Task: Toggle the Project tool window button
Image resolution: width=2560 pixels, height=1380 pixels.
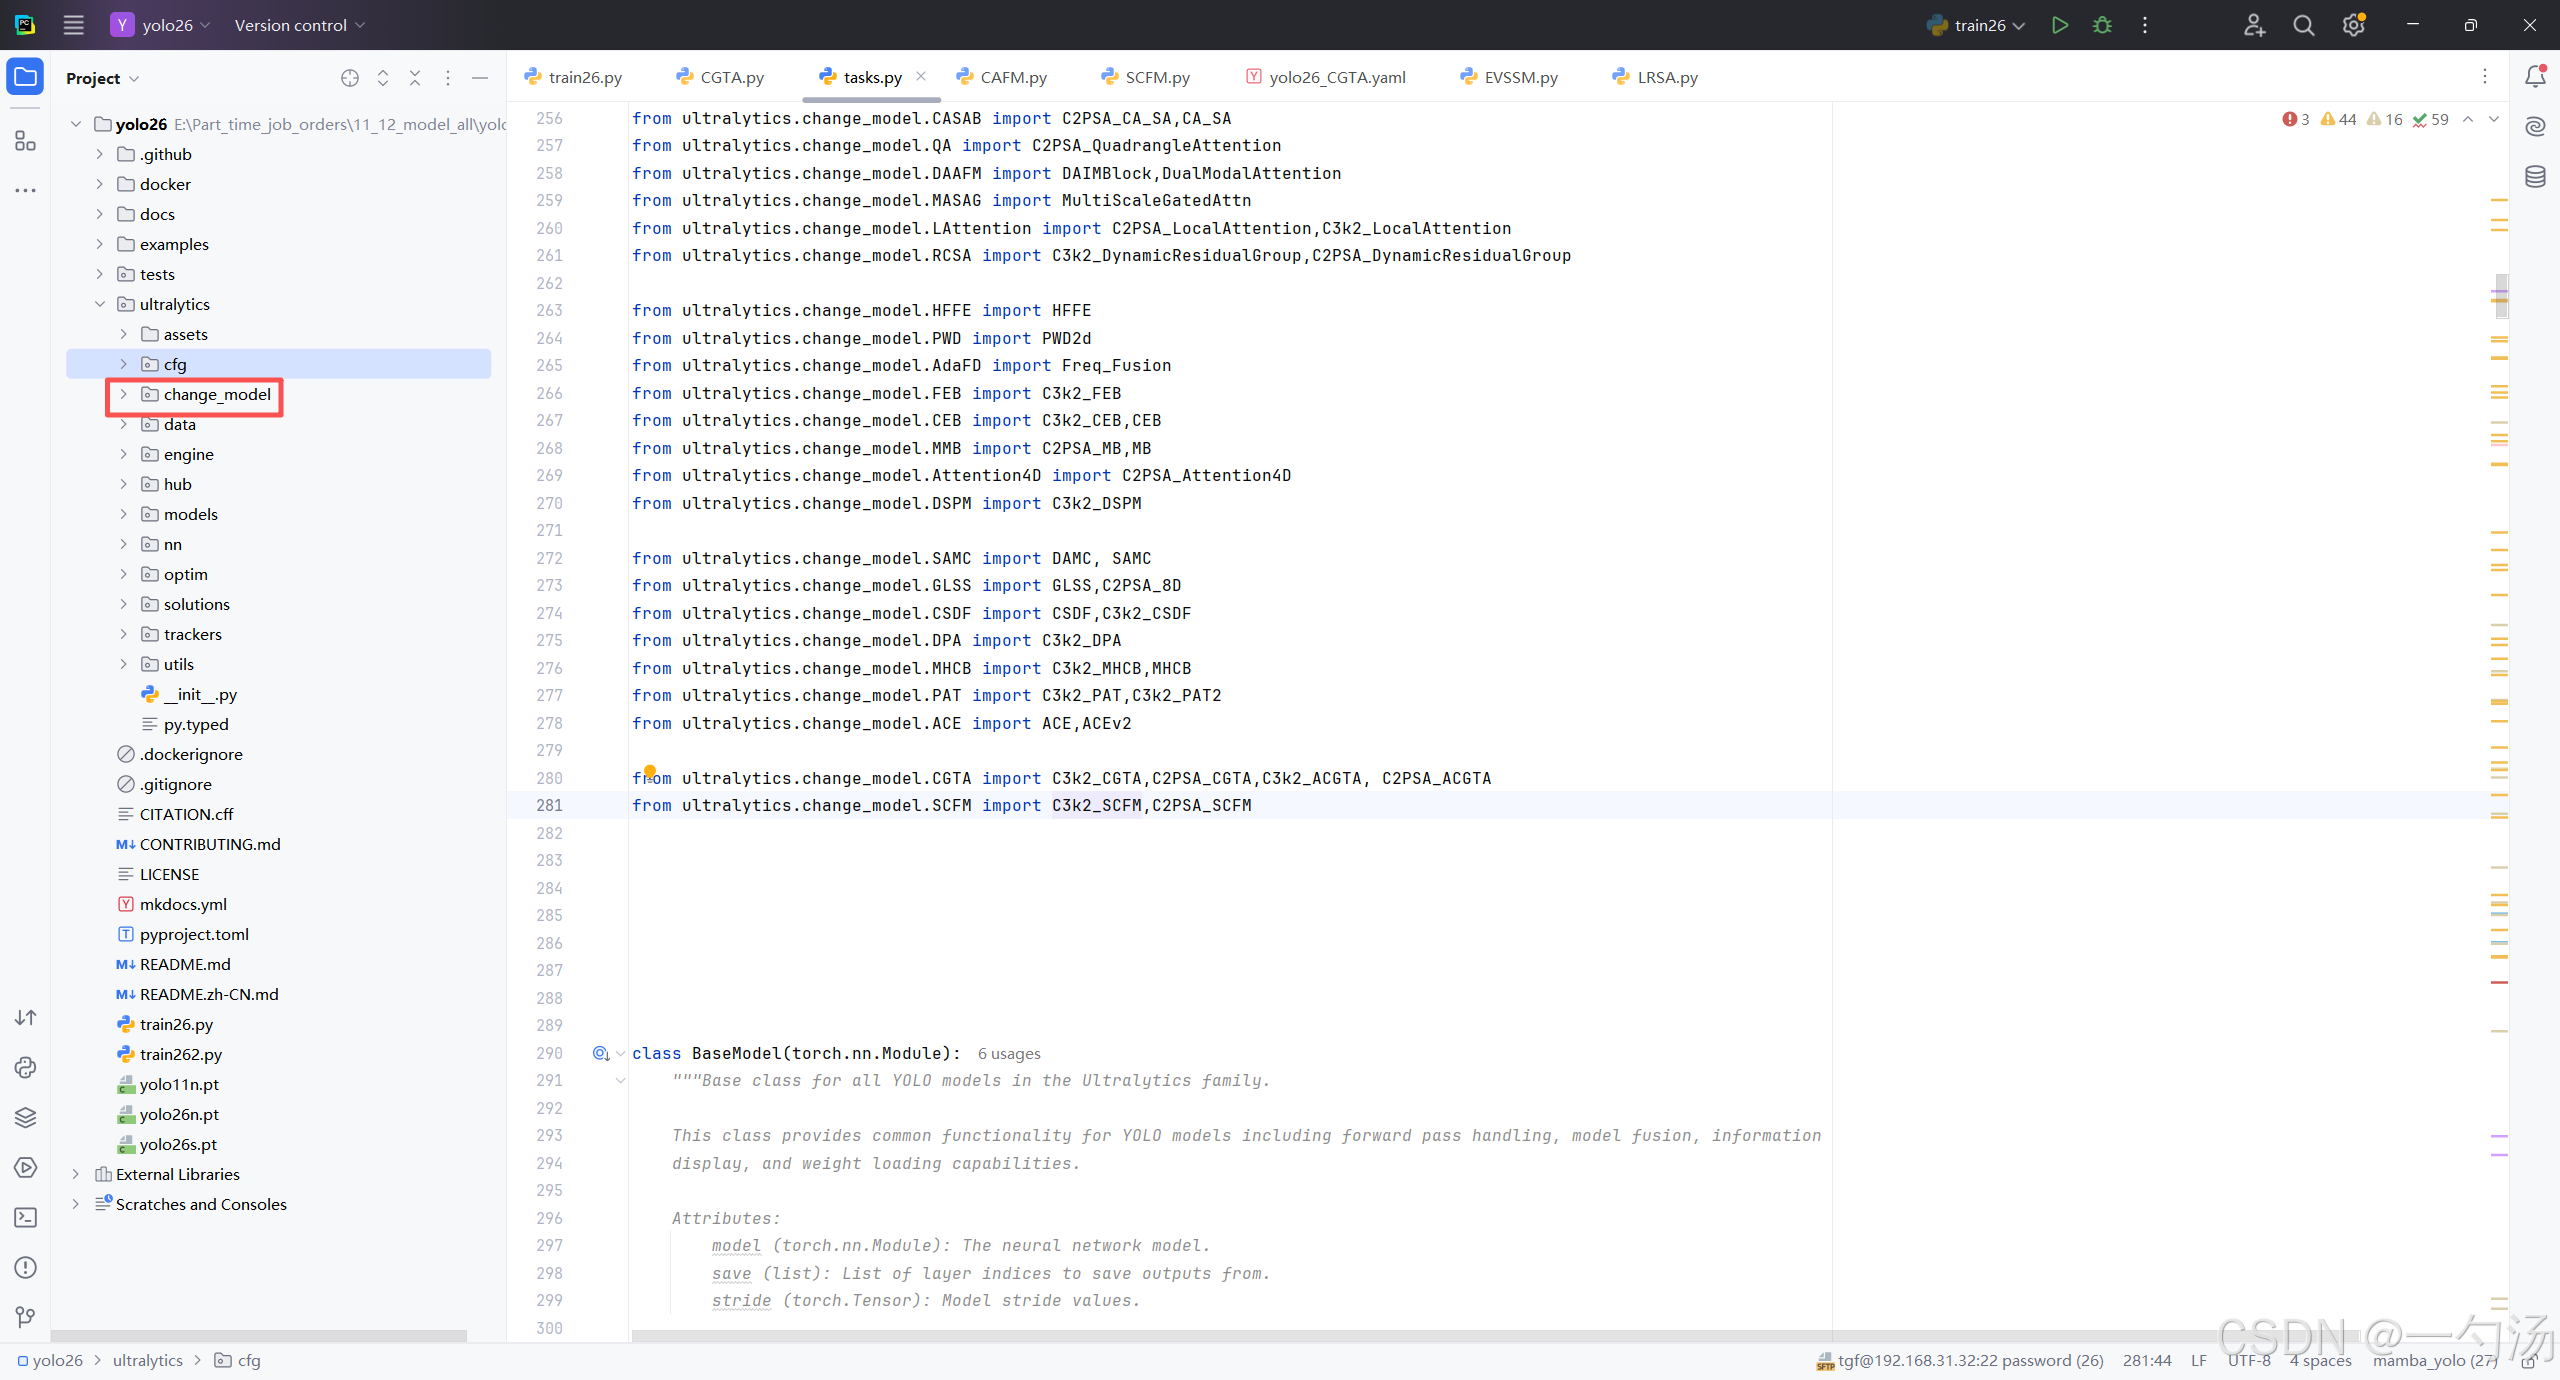Action: 25,77
